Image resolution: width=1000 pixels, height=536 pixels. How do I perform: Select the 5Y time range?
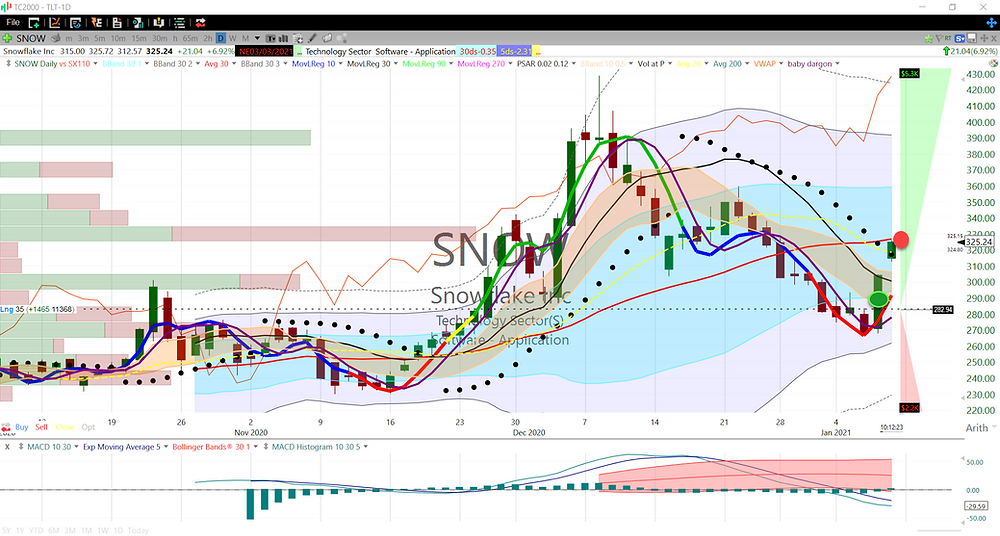[x=6, y=530]
